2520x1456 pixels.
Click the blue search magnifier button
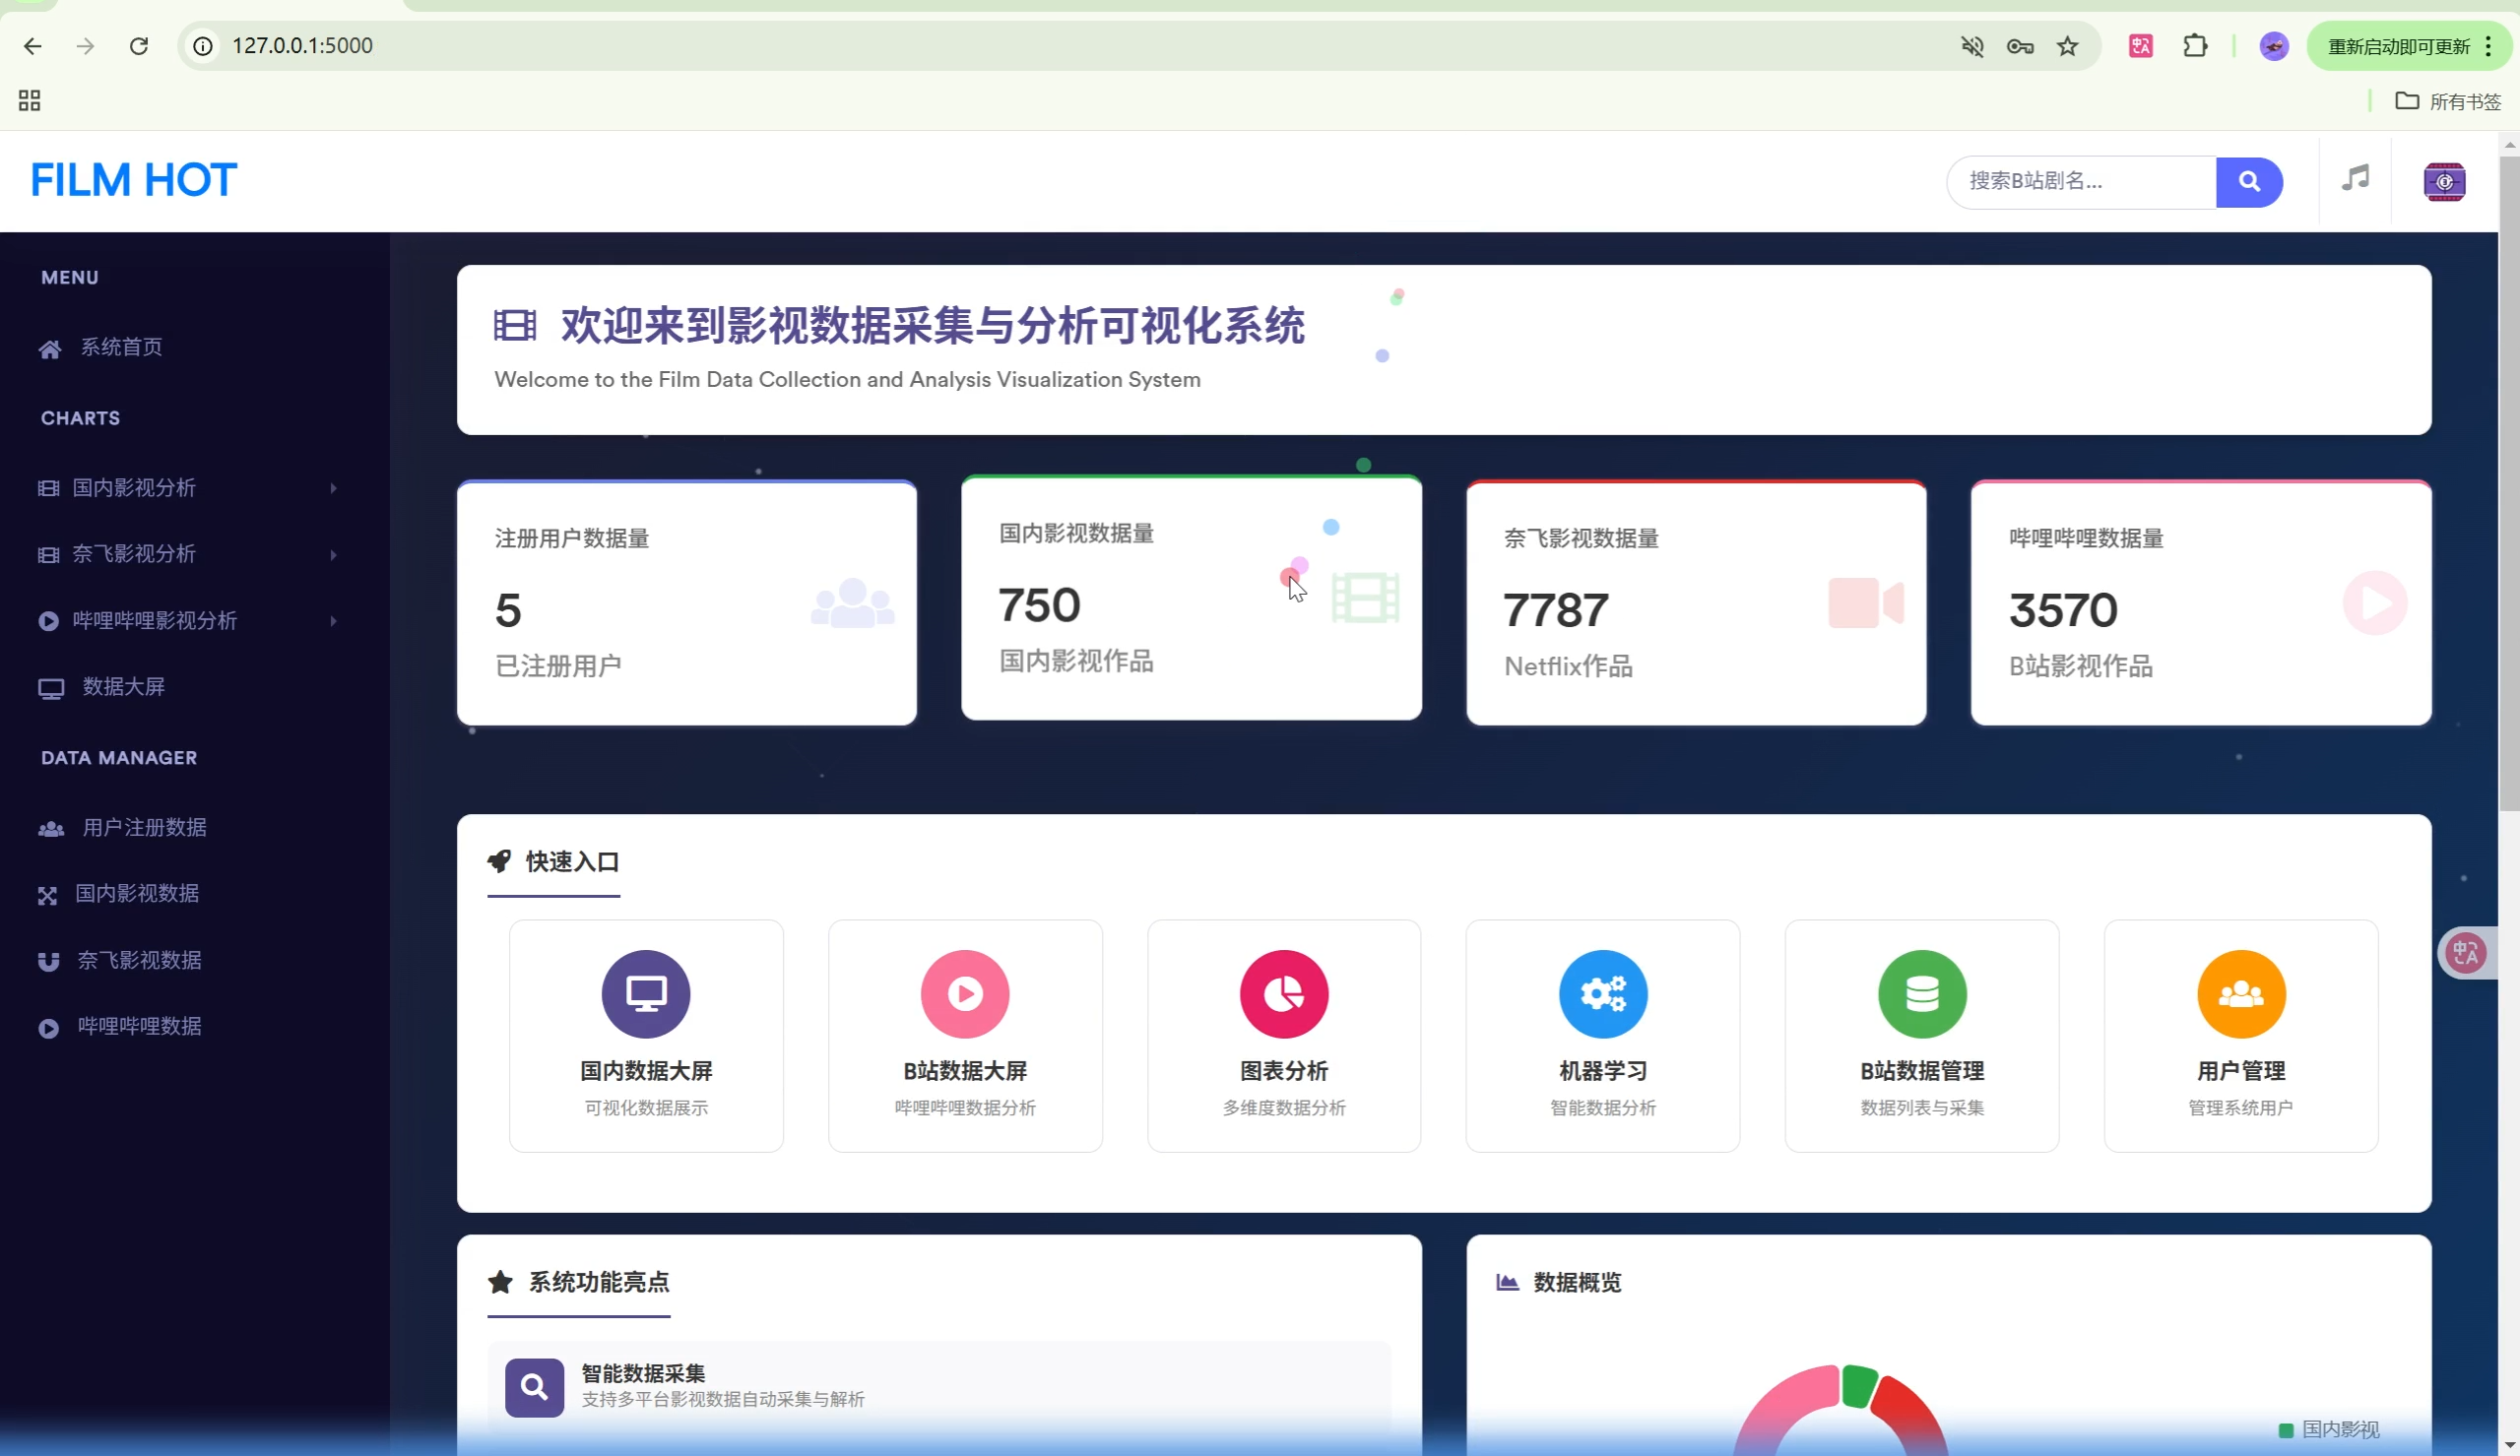tap(2248, 181)
